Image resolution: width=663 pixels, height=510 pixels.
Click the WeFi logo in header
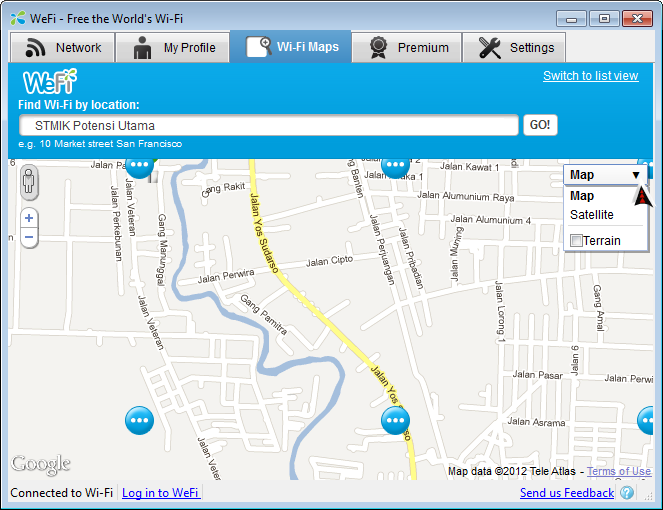[50, 81]
